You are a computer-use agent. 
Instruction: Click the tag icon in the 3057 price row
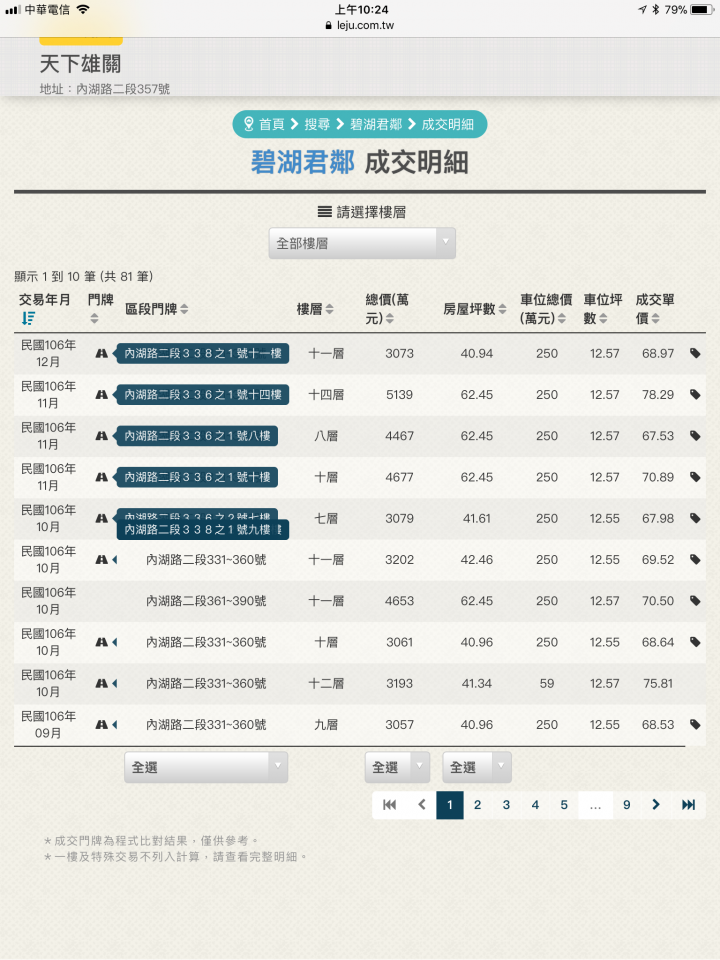(695, 724)
